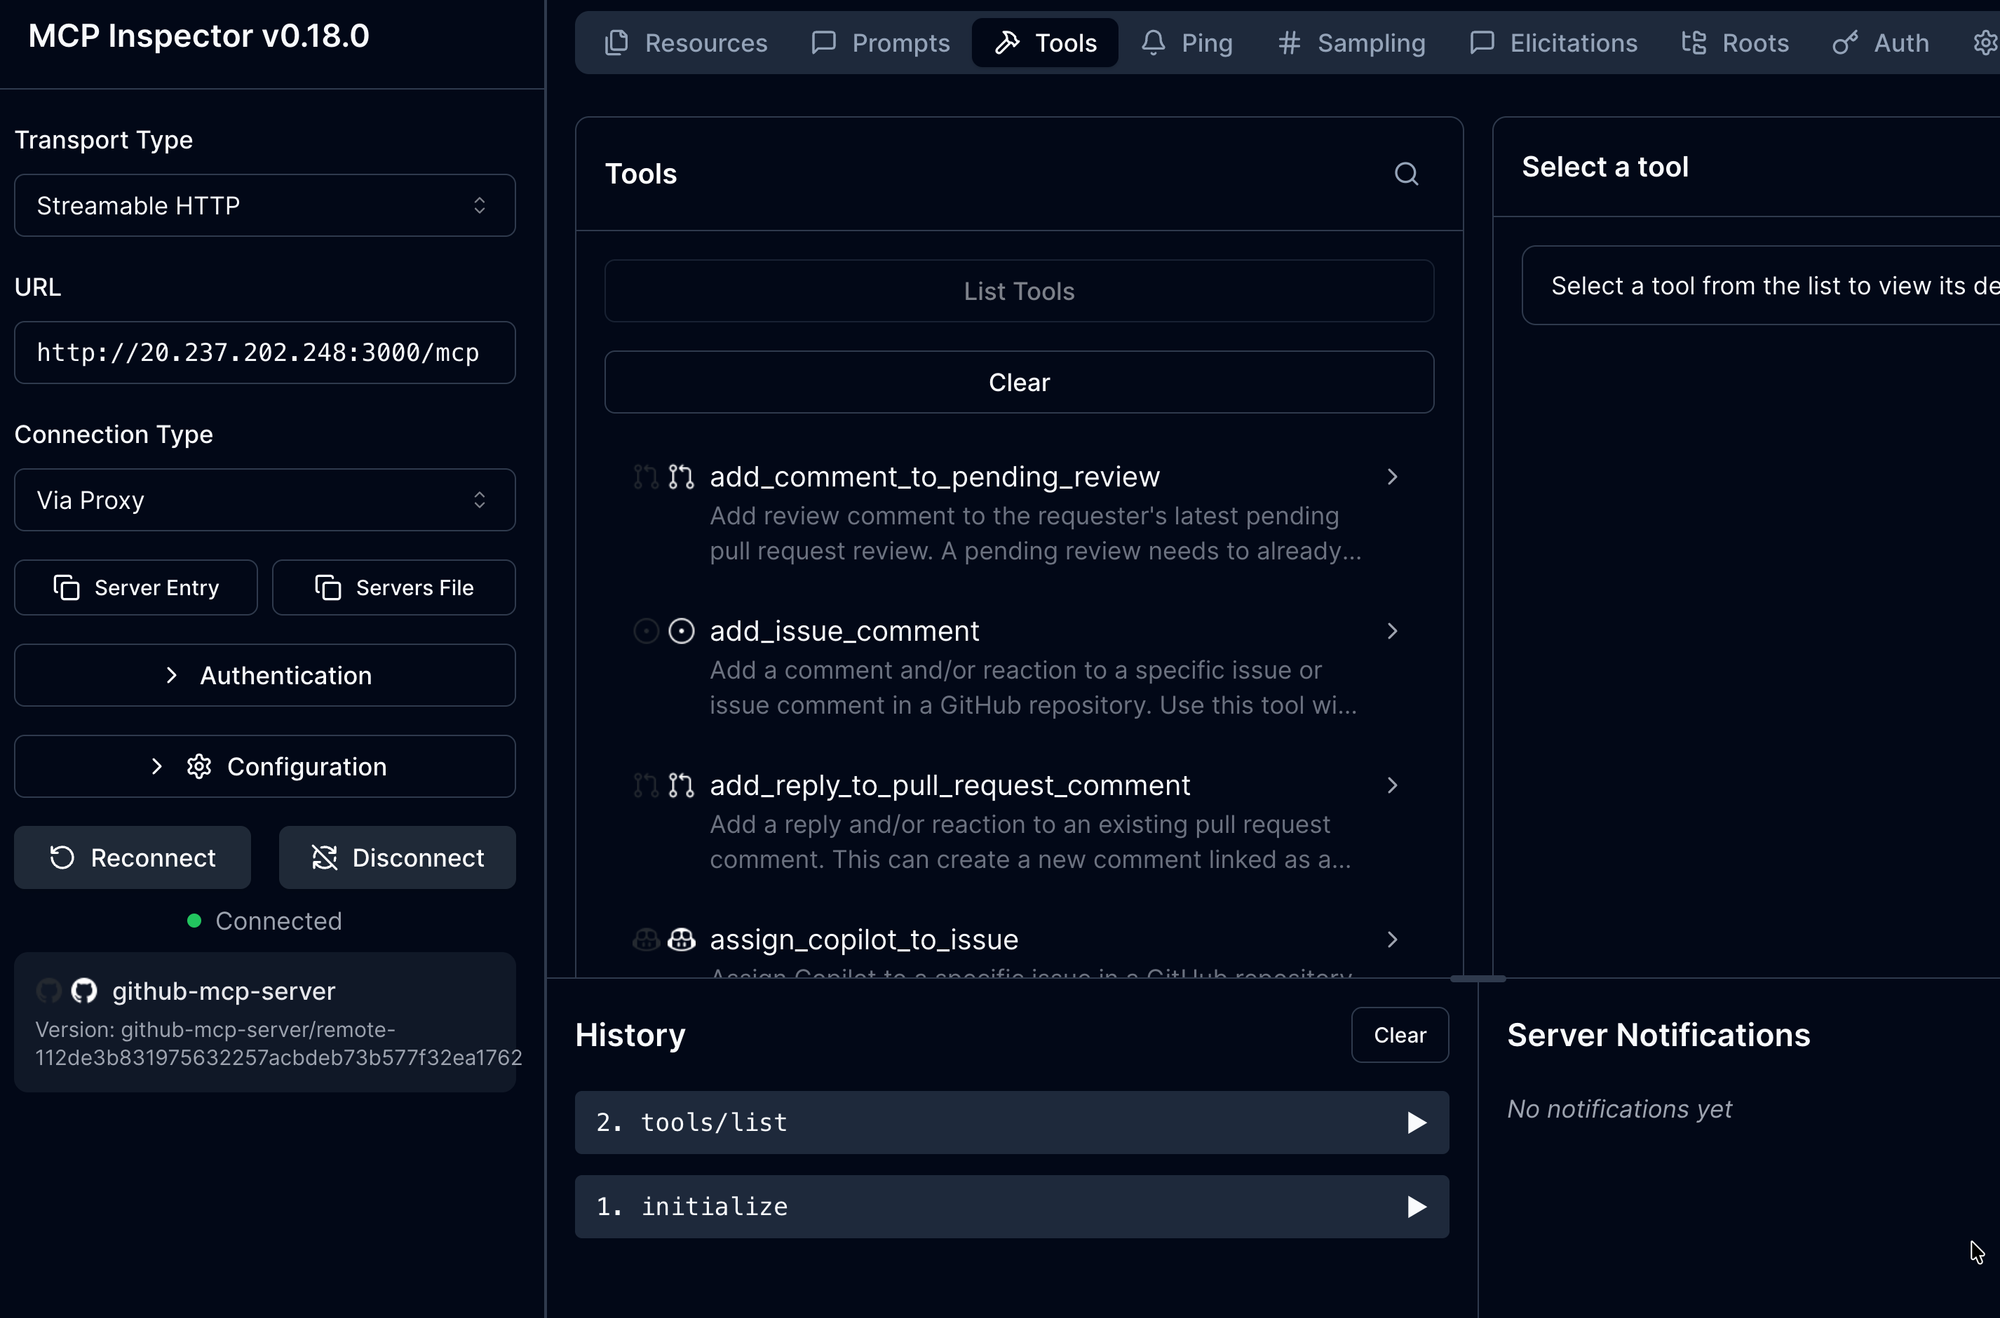Expand add_reply_to_pull_request_comment via its chevron

click(x=1392, y=785)
